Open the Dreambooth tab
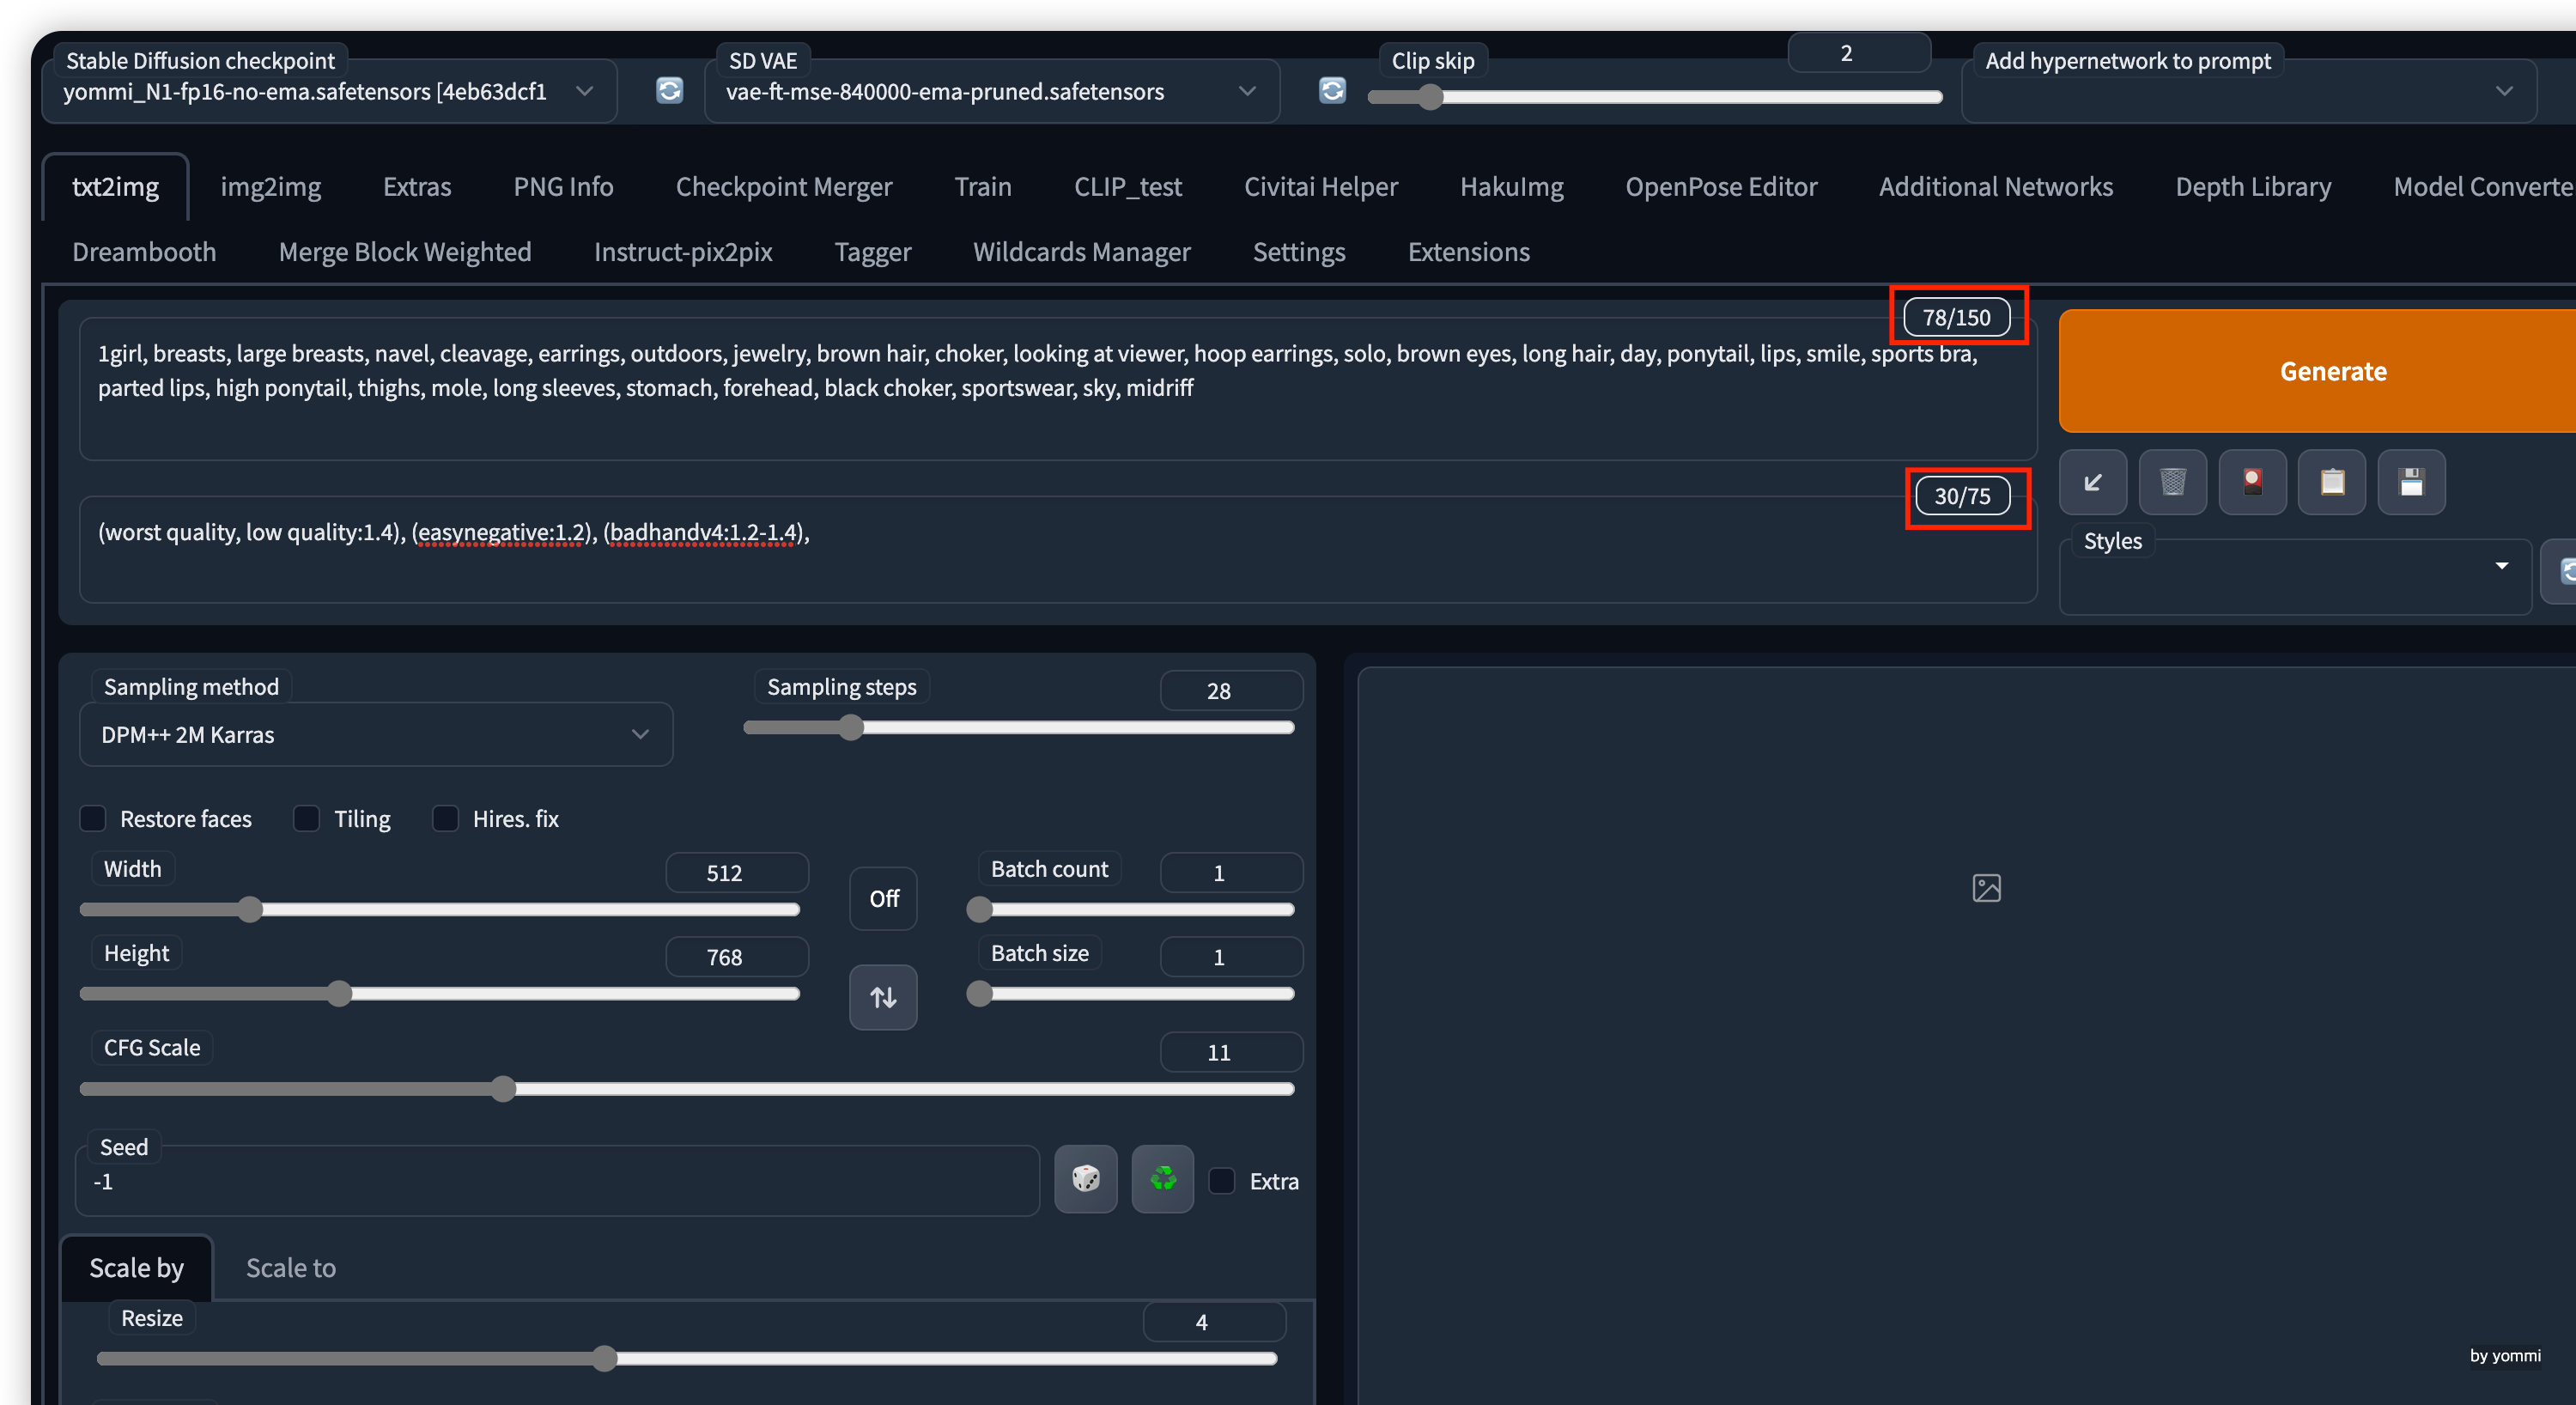The height and width of the screenshot is (1405, 2576). 144,252
